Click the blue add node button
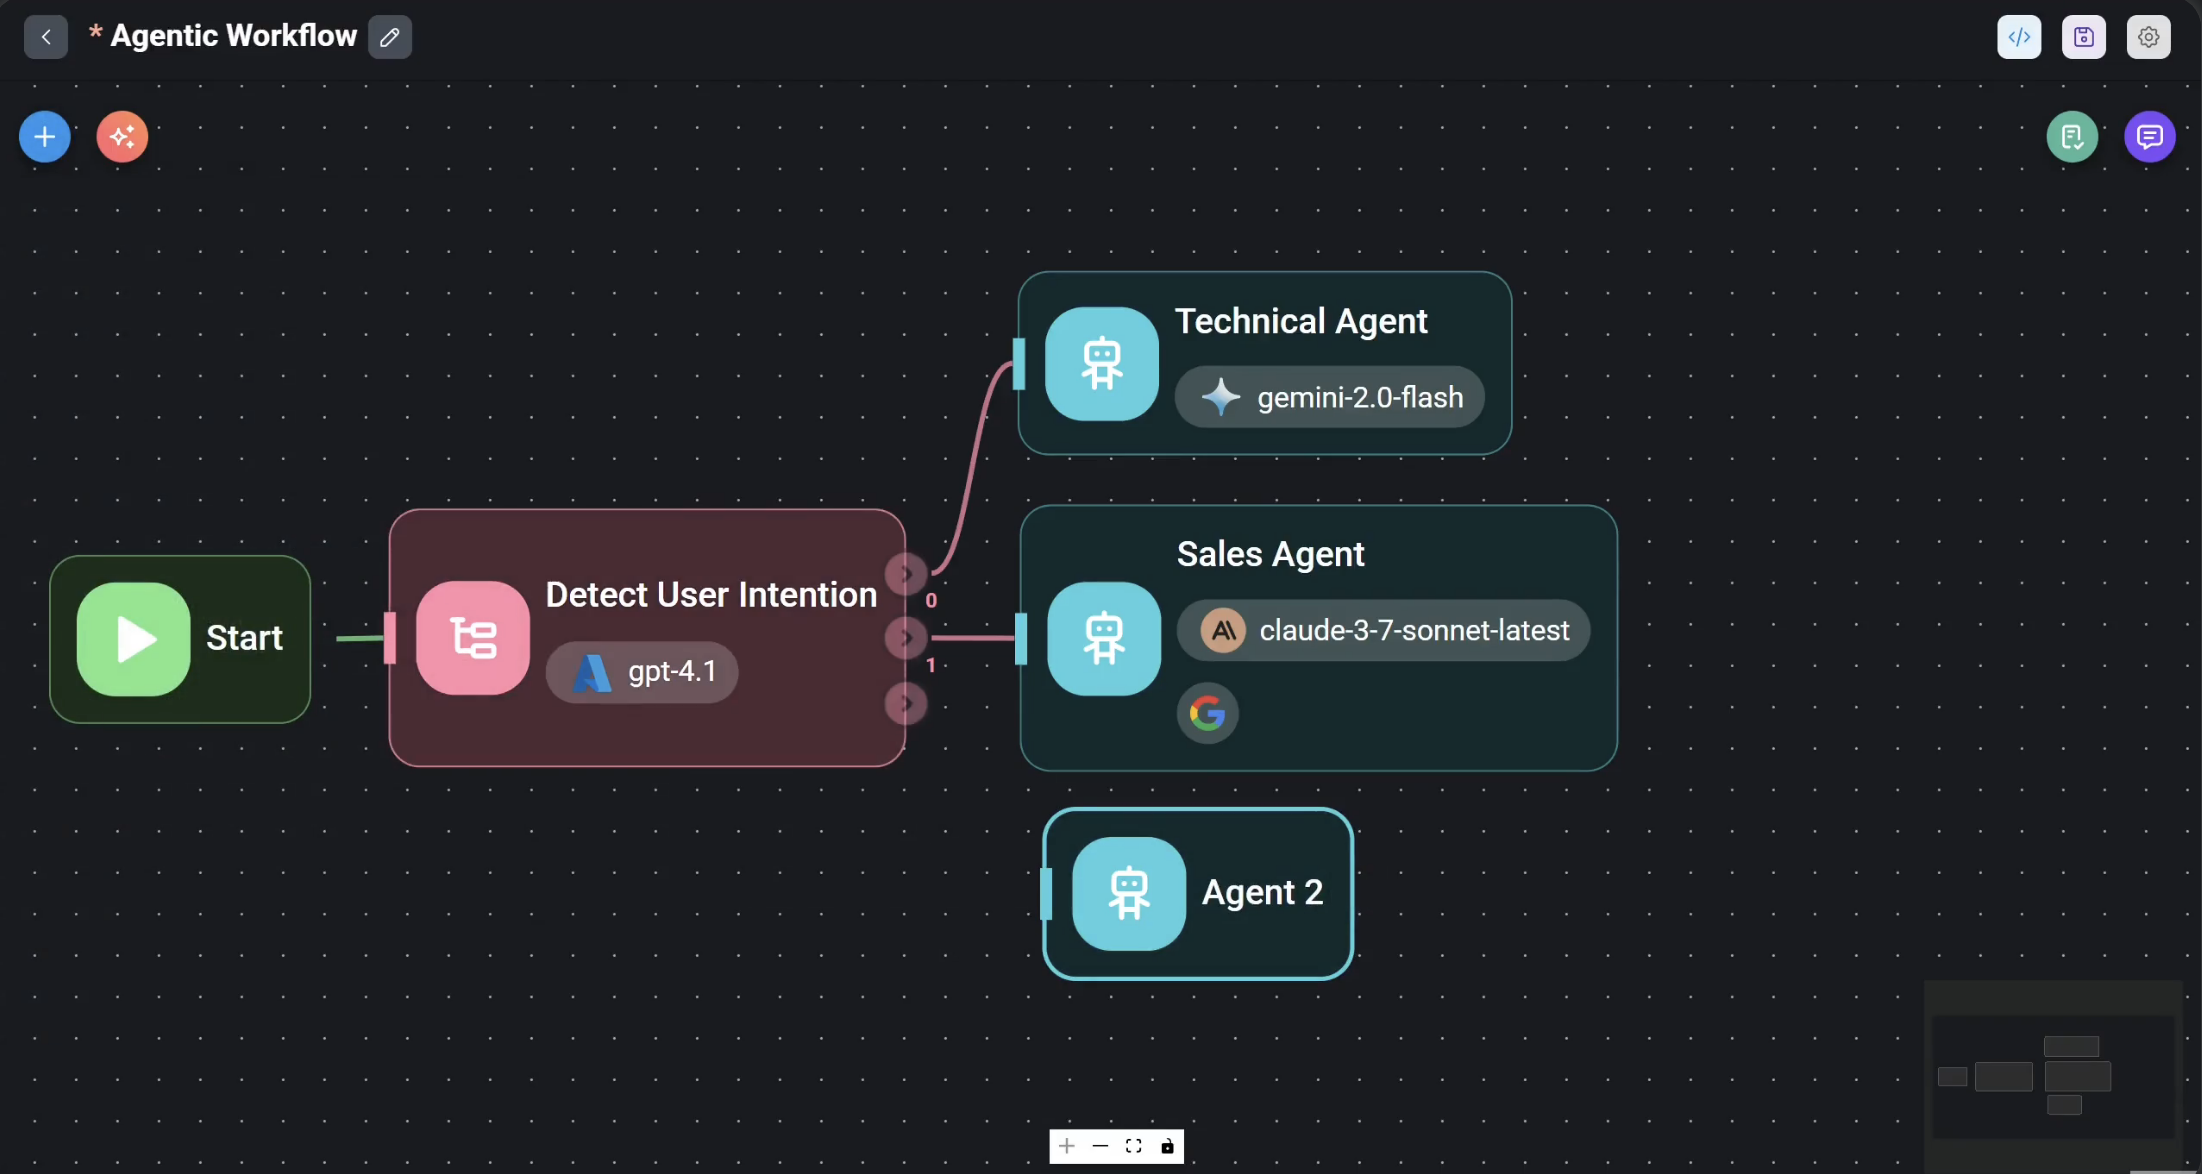The width and height of the screenshot is (2202, 1174). click(x=44, y=137)
